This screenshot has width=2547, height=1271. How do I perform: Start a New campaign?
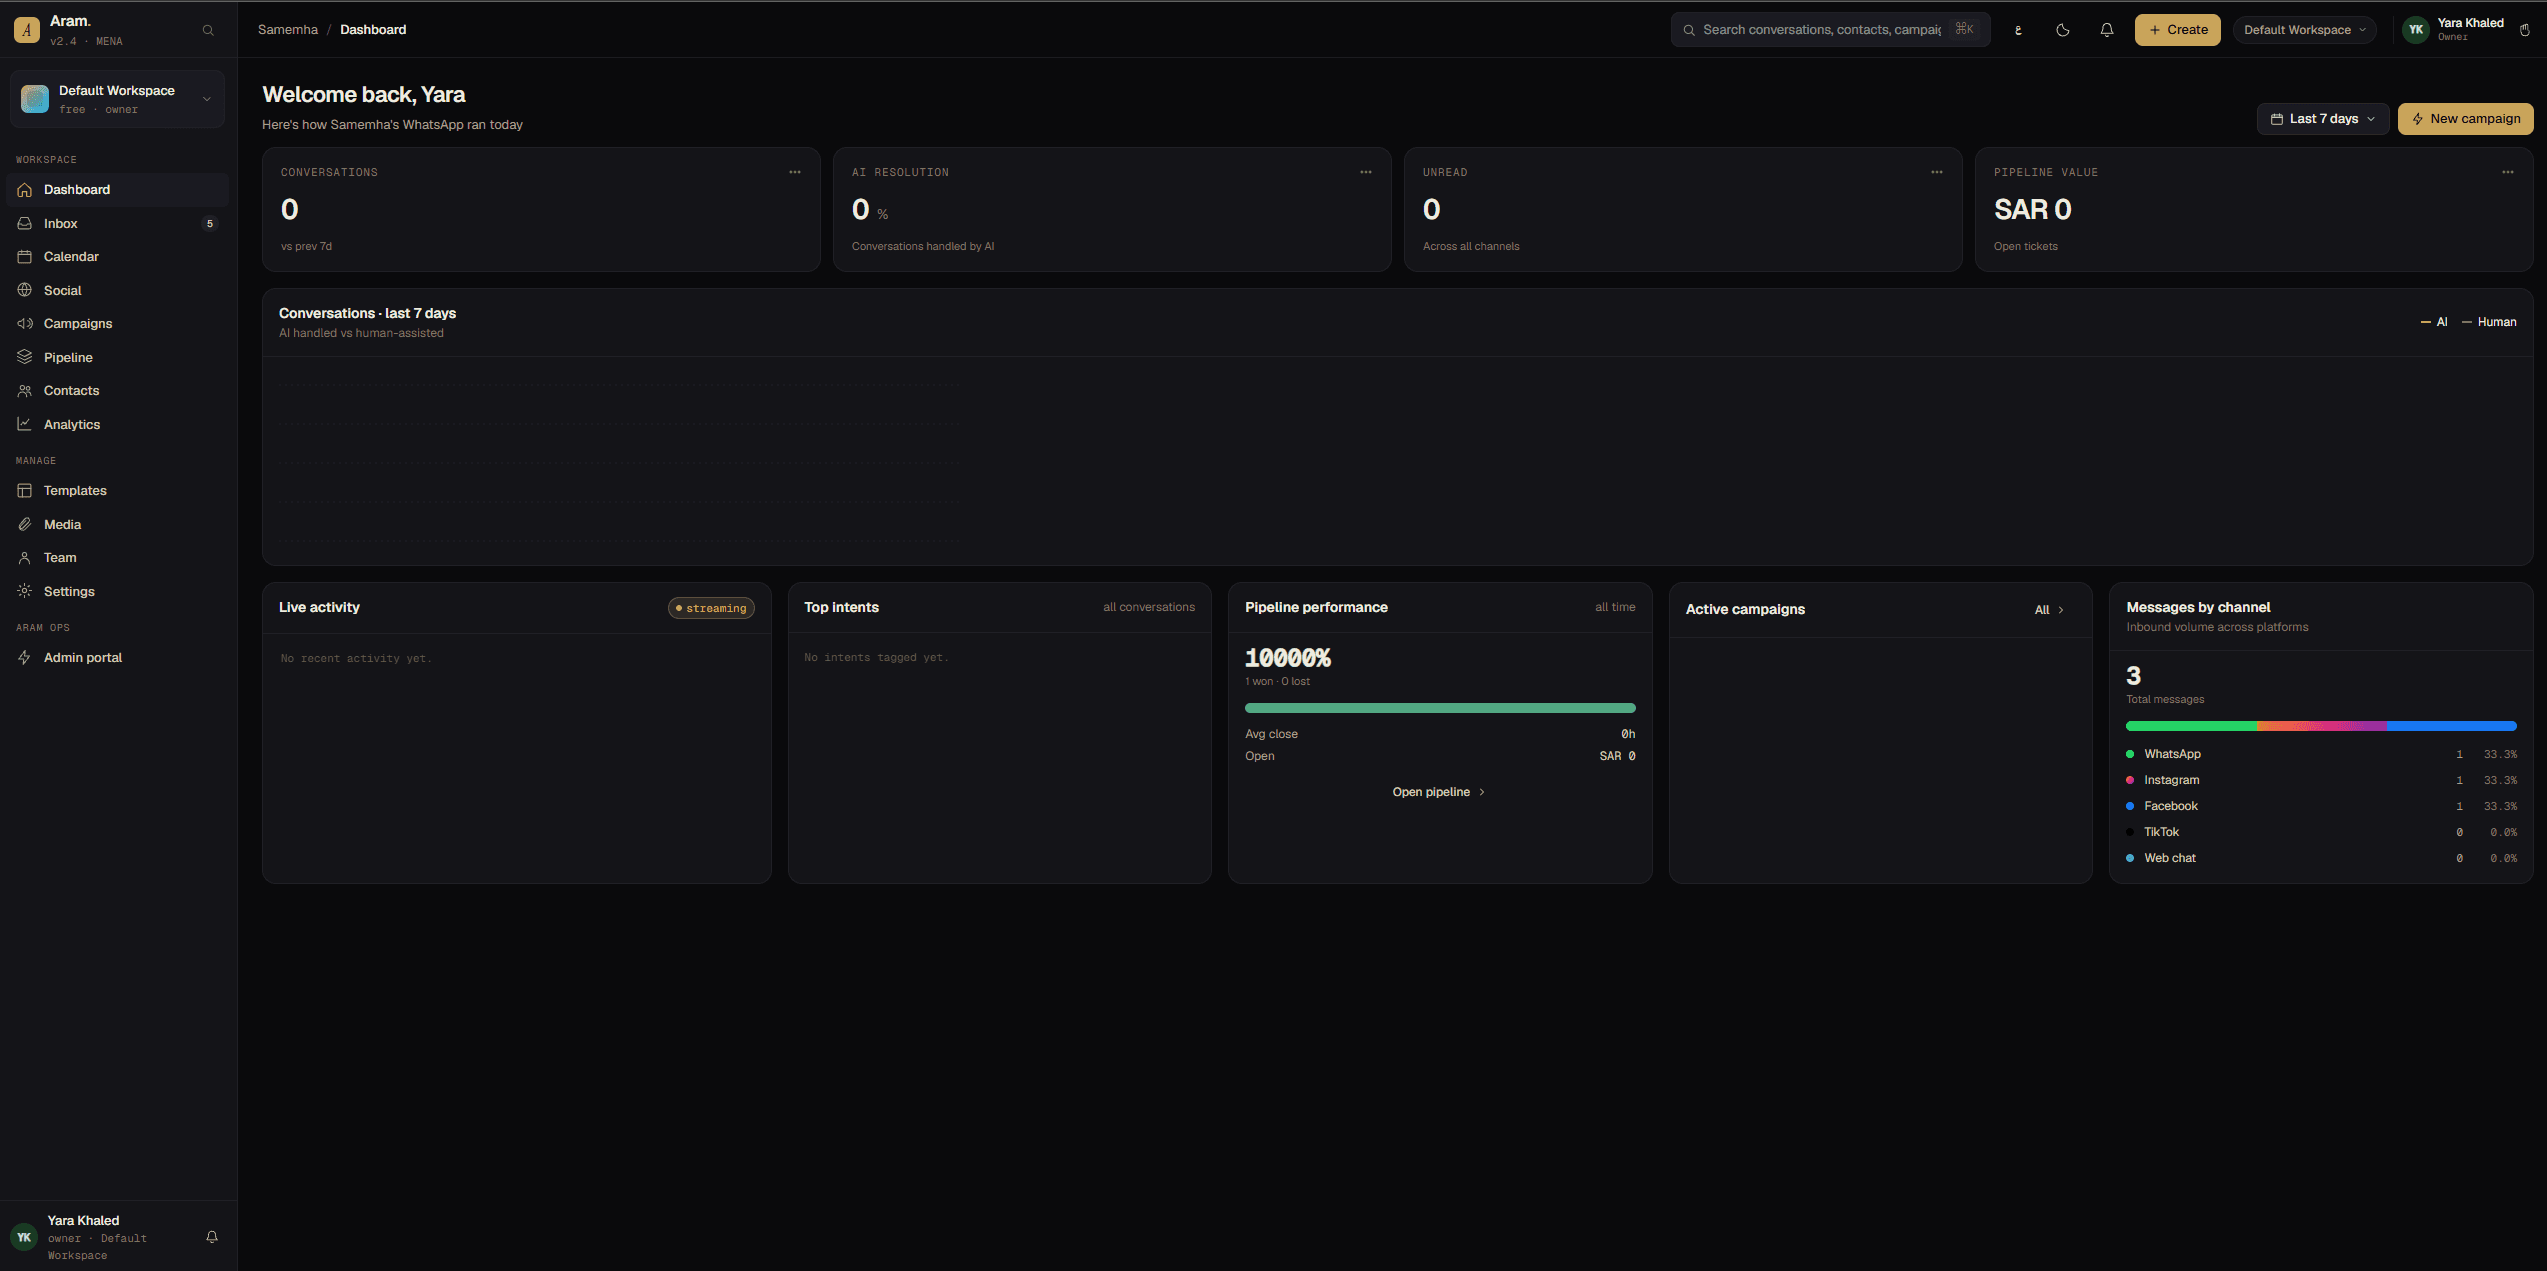coord(2465,119)
